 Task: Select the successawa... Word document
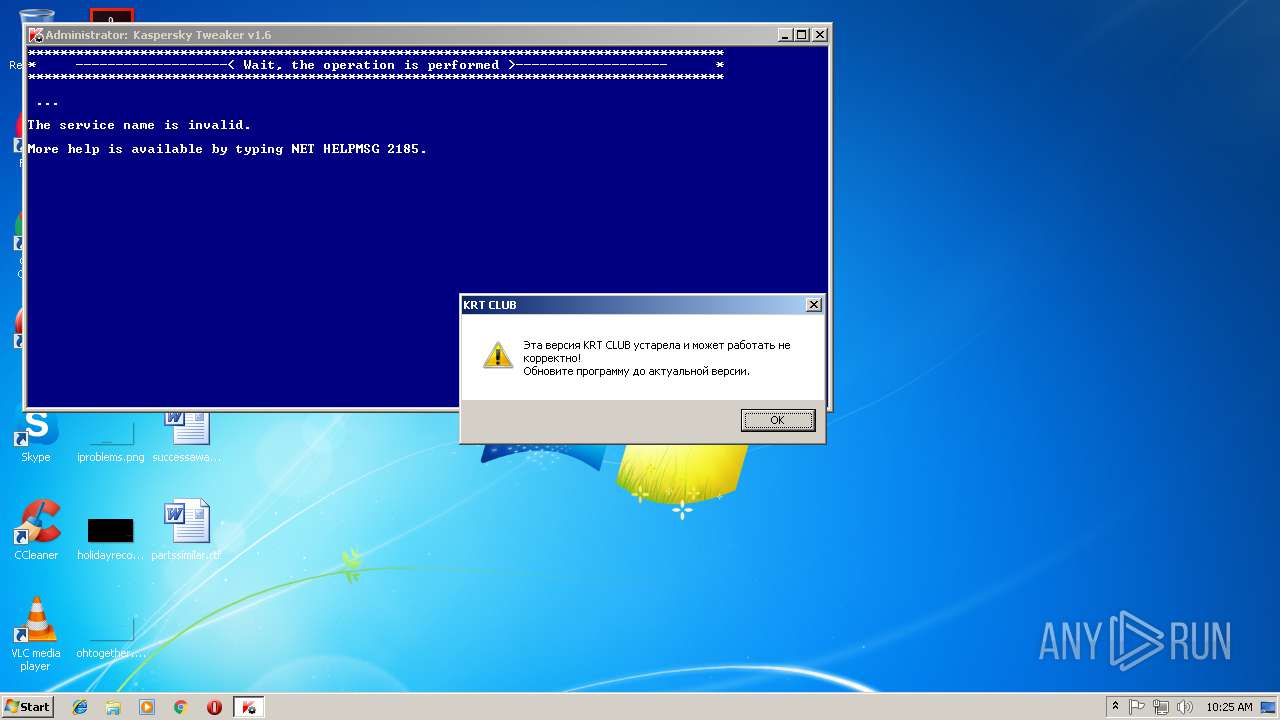[187, 435]
